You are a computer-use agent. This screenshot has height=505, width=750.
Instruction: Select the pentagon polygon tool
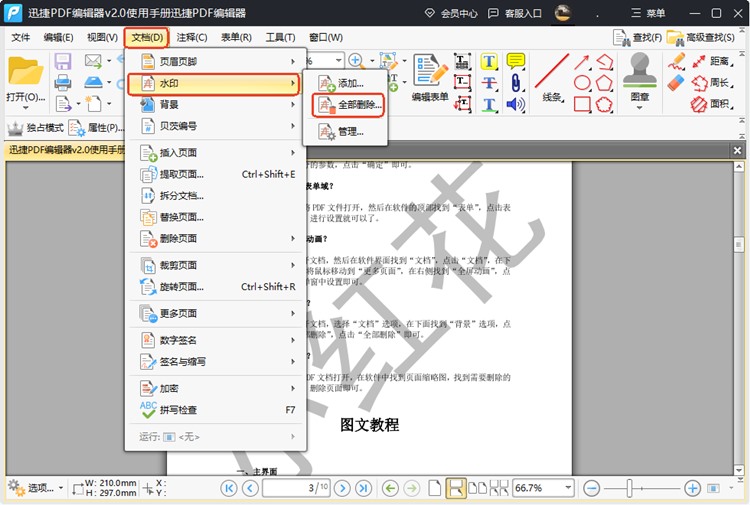pos(604,83)
